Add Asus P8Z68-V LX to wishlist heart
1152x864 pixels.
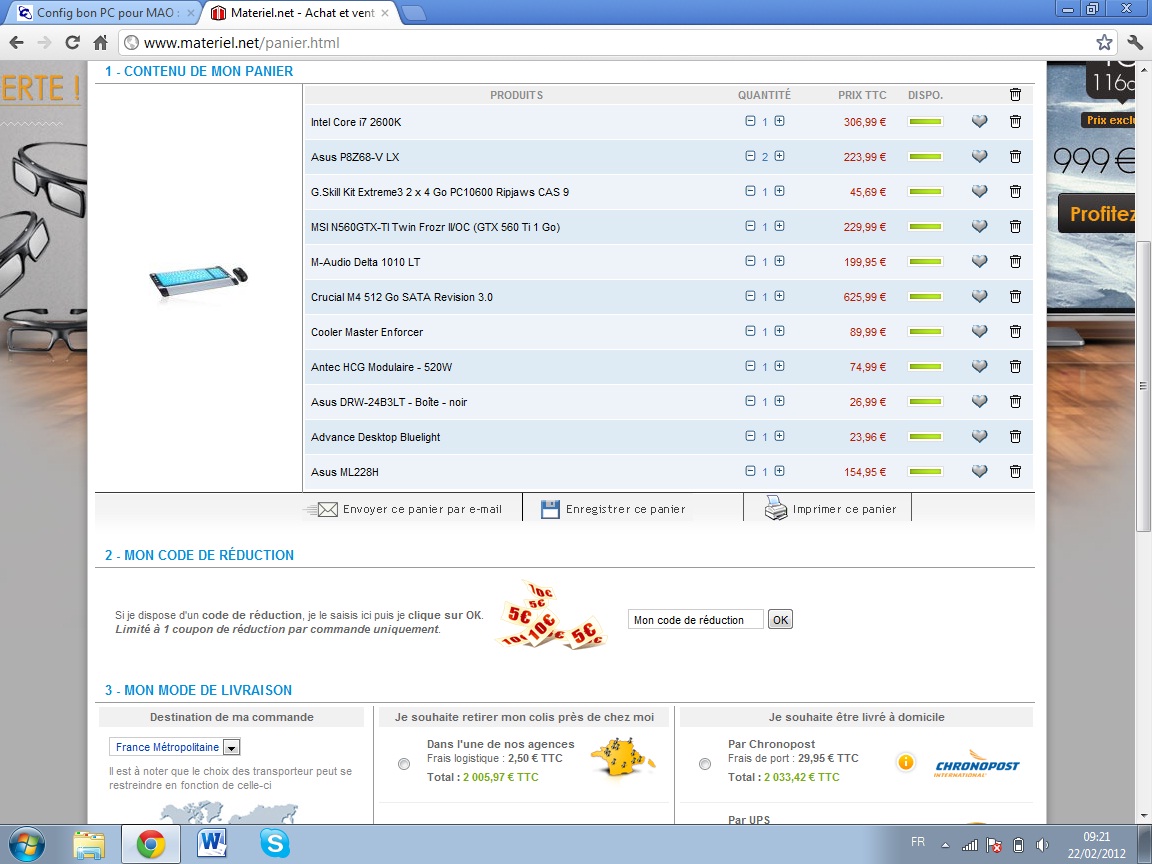pos(979,157)
